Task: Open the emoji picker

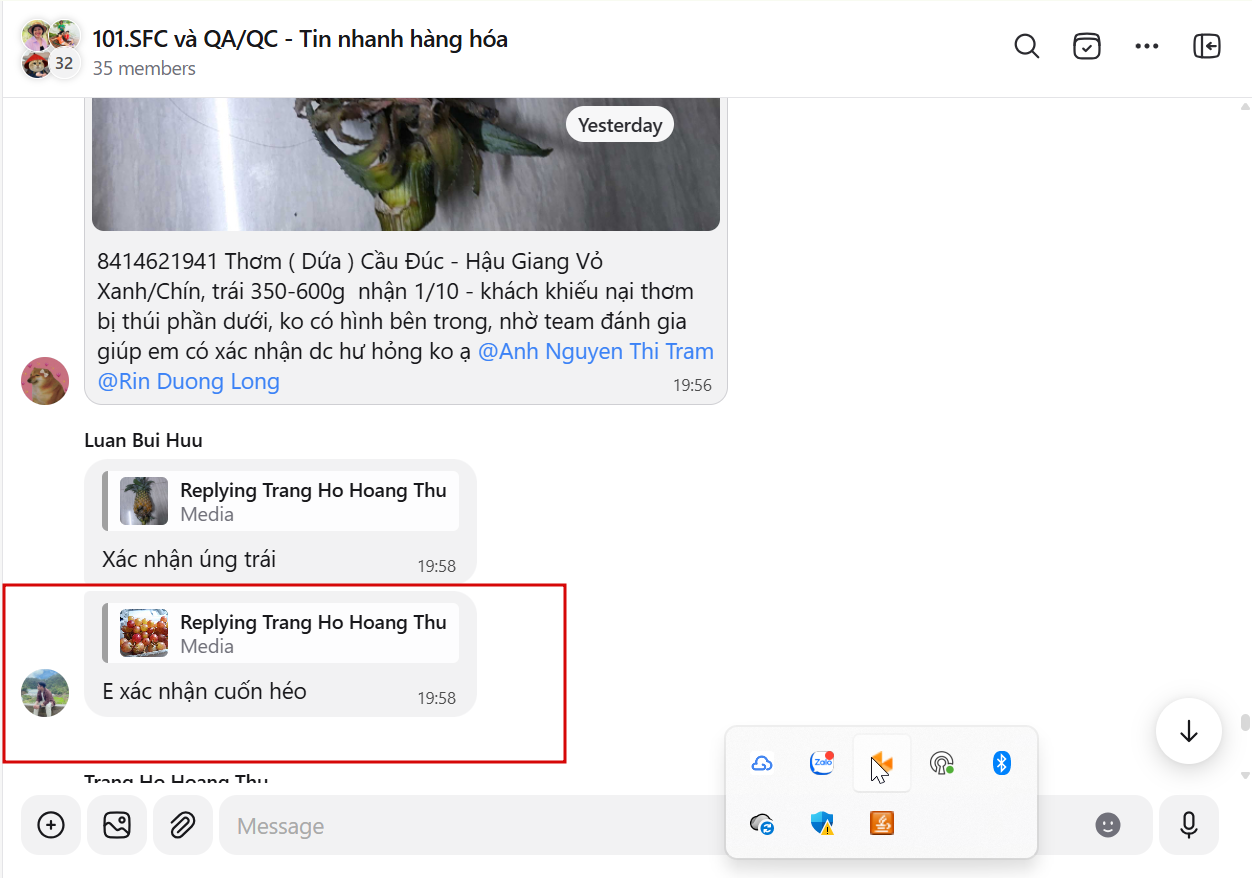Action: pos(1107,825)
